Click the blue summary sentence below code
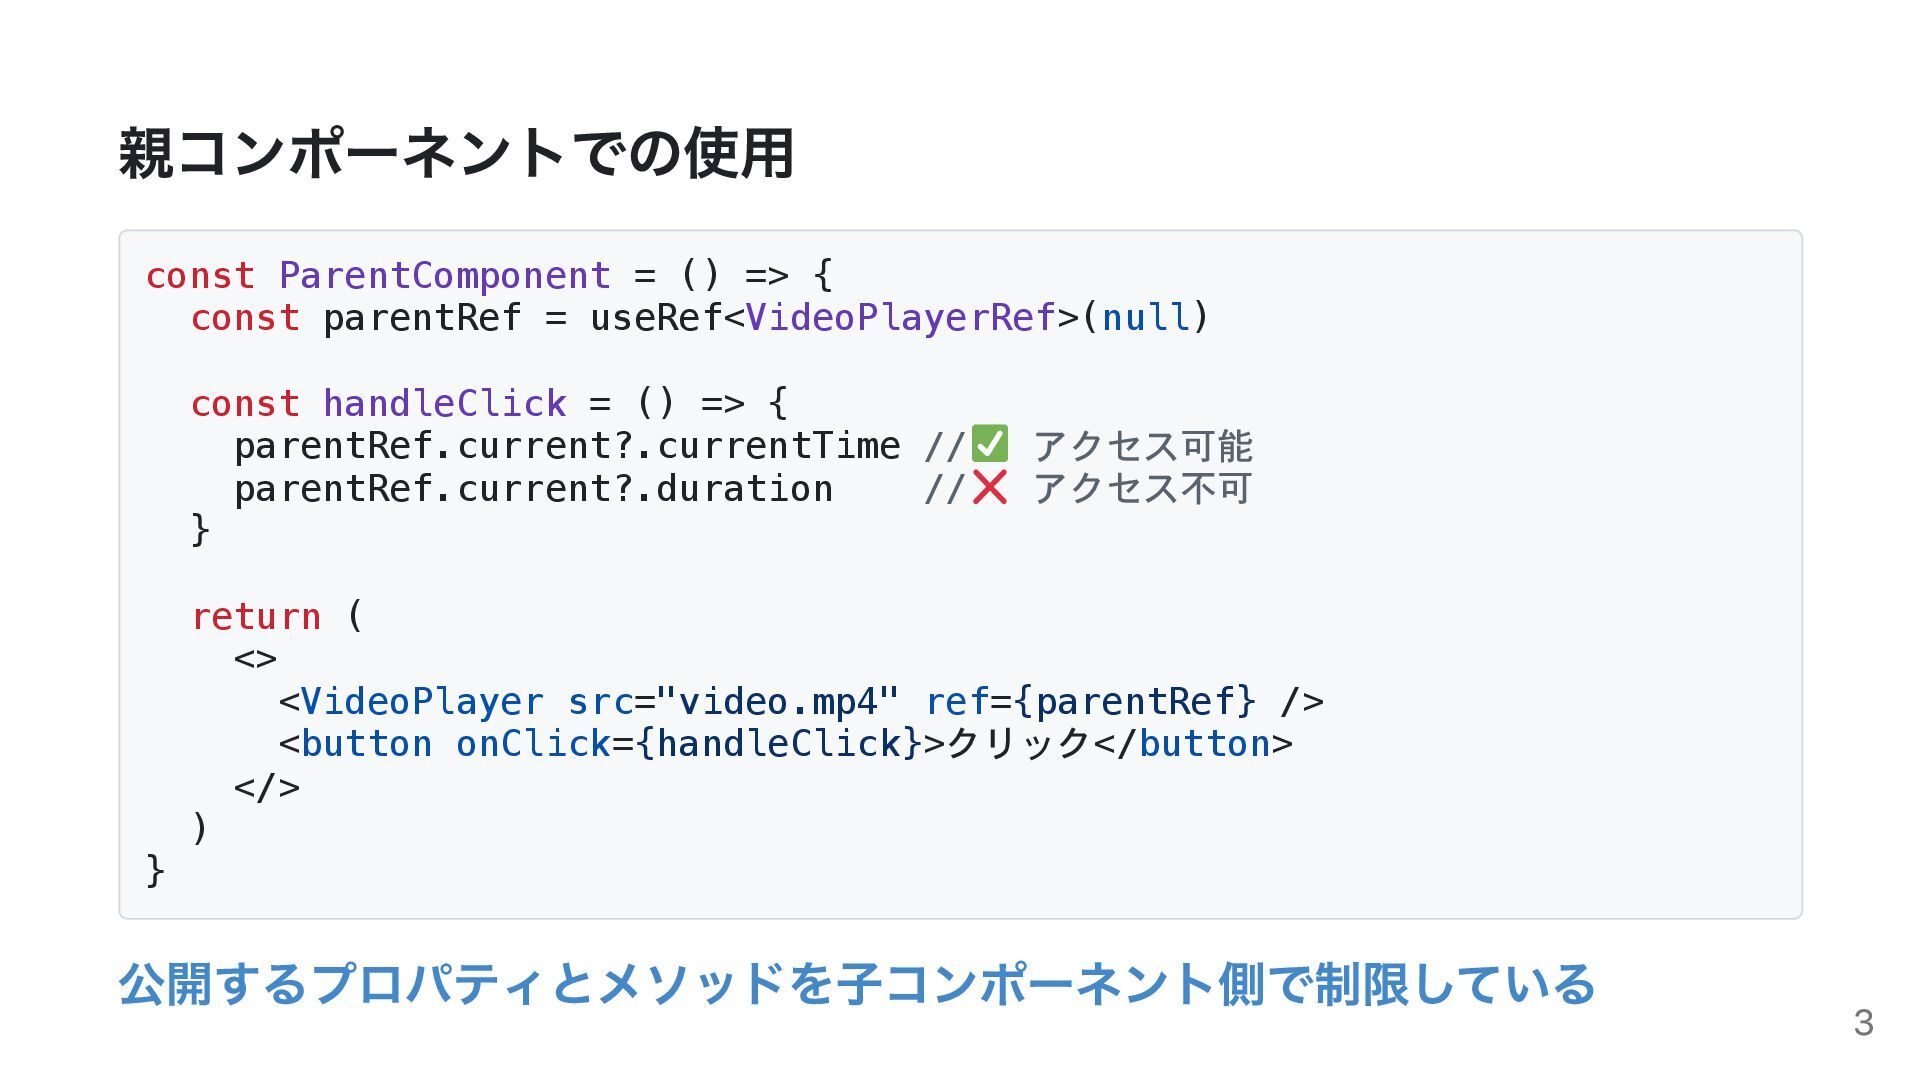This screenshot has width=1920, height=1080. (x=856, y=984)
